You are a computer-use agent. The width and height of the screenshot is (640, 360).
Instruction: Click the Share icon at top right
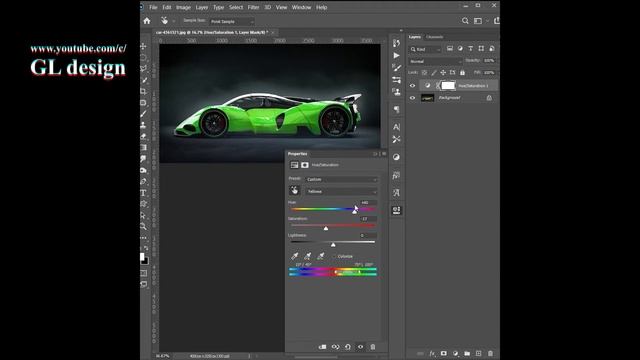496,20
